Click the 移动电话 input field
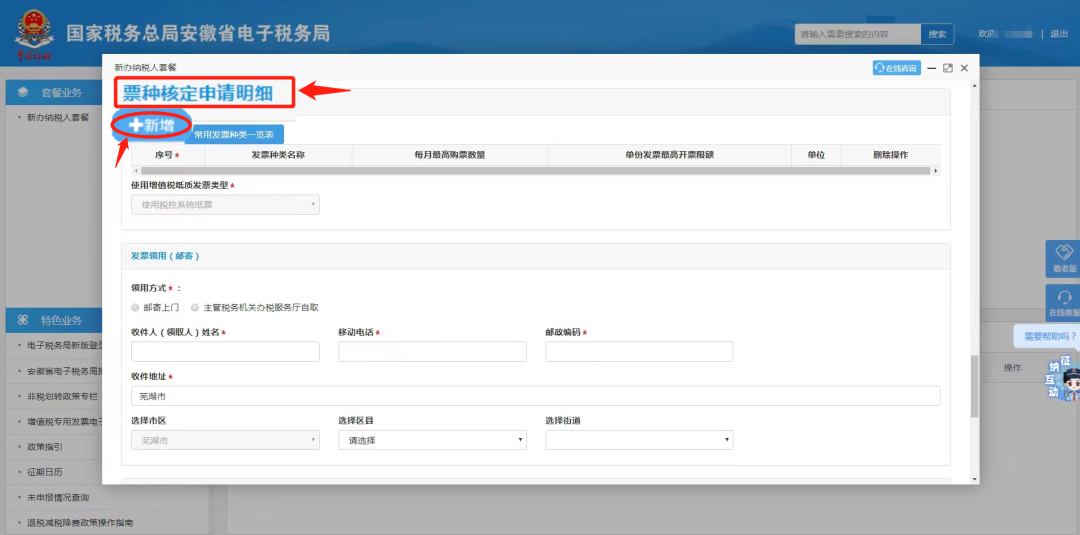The width and height of the screenshot is (1080, 535). (432, 351)
